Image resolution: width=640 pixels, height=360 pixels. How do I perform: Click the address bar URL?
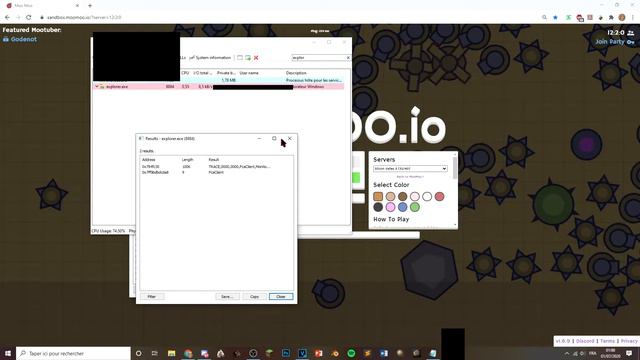tap(84, 17)
